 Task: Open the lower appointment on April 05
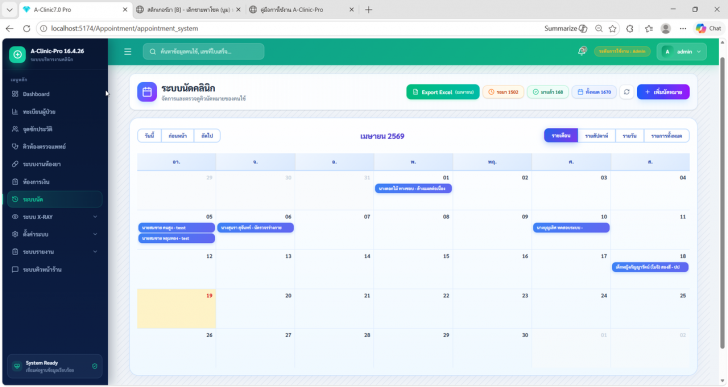[176, 239]
